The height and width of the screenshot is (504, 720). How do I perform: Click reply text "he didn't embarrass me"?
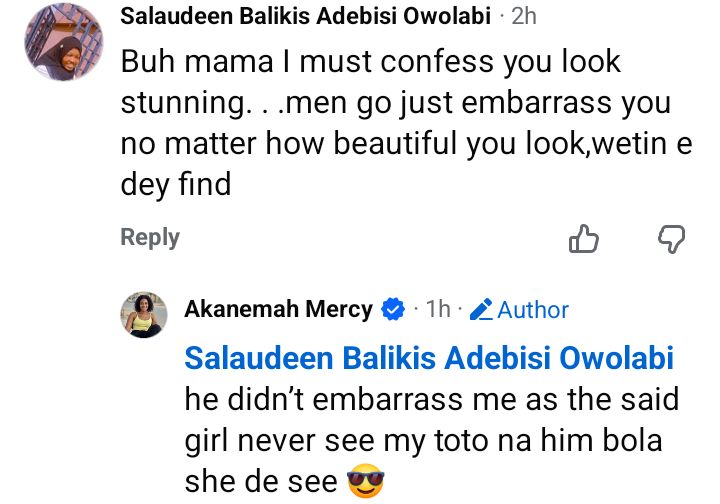[430, 400]
